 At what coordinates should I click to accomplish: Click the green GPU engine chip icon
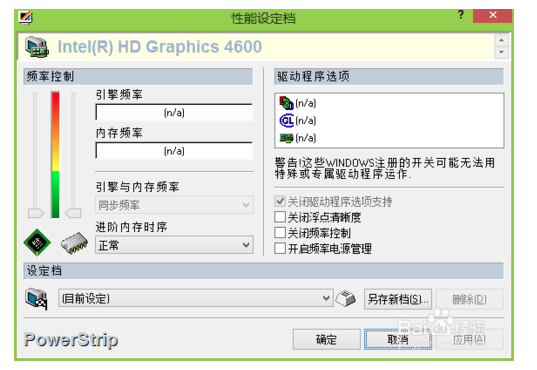(37, 242)
